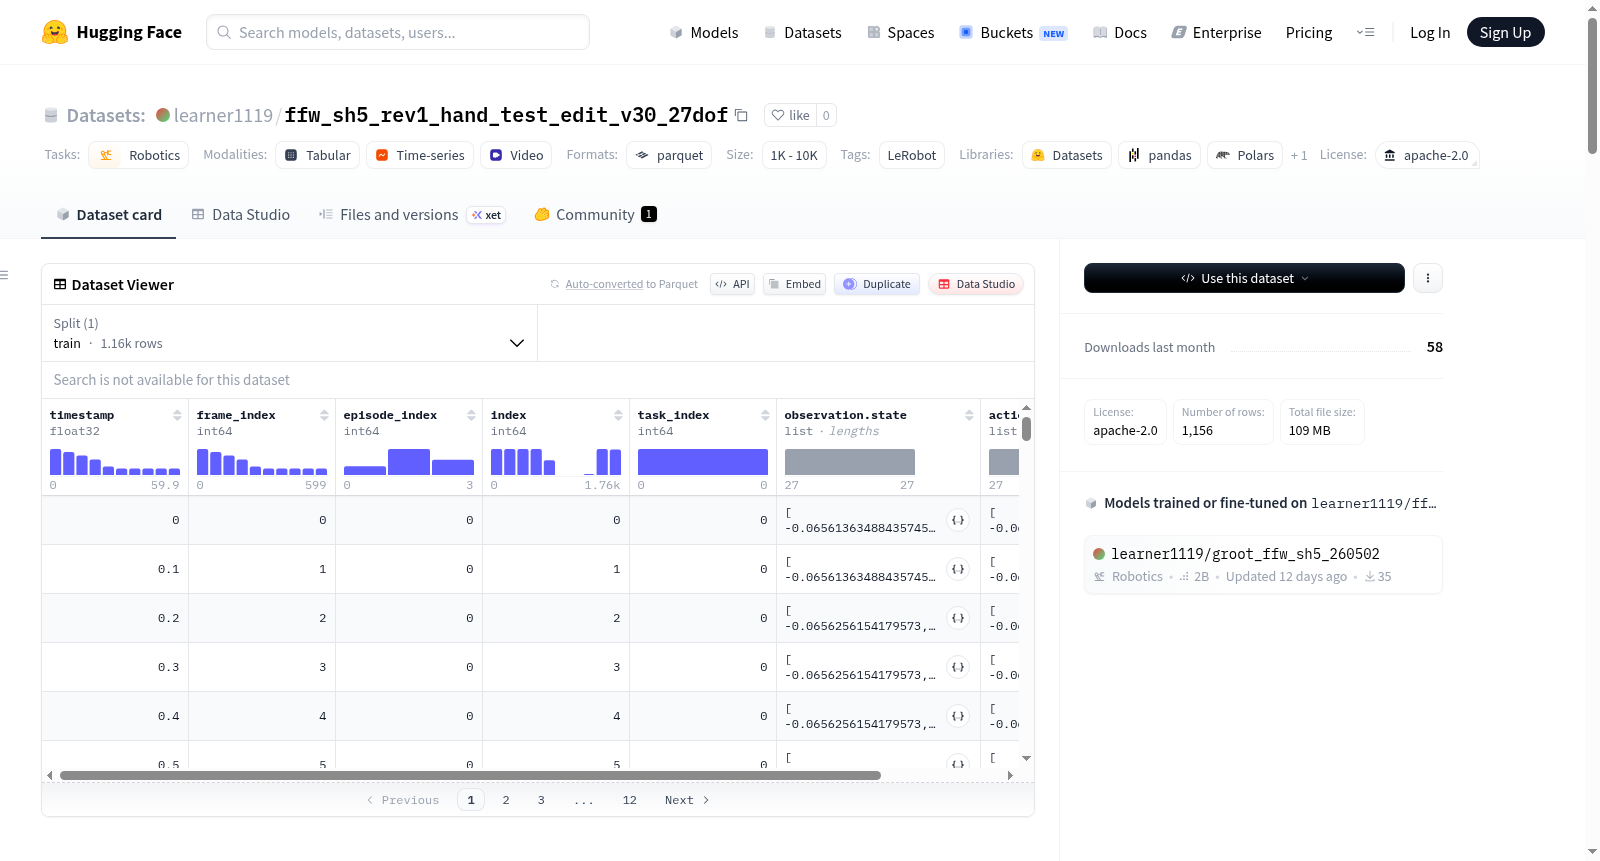Expand the observation.state cell in row 0.2

[958, 618]
